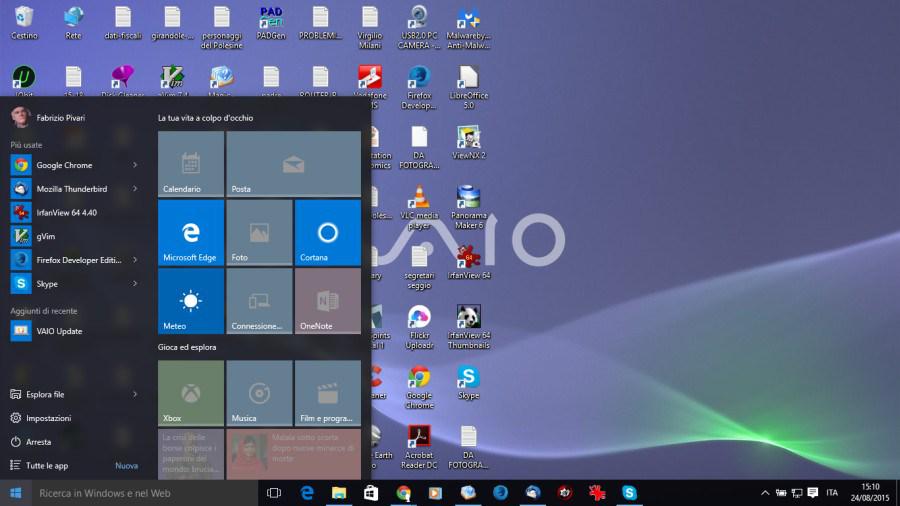Viewport: 900px width, 506px height.
Task: Open the Xbox tile
Action: pos(191,393)
